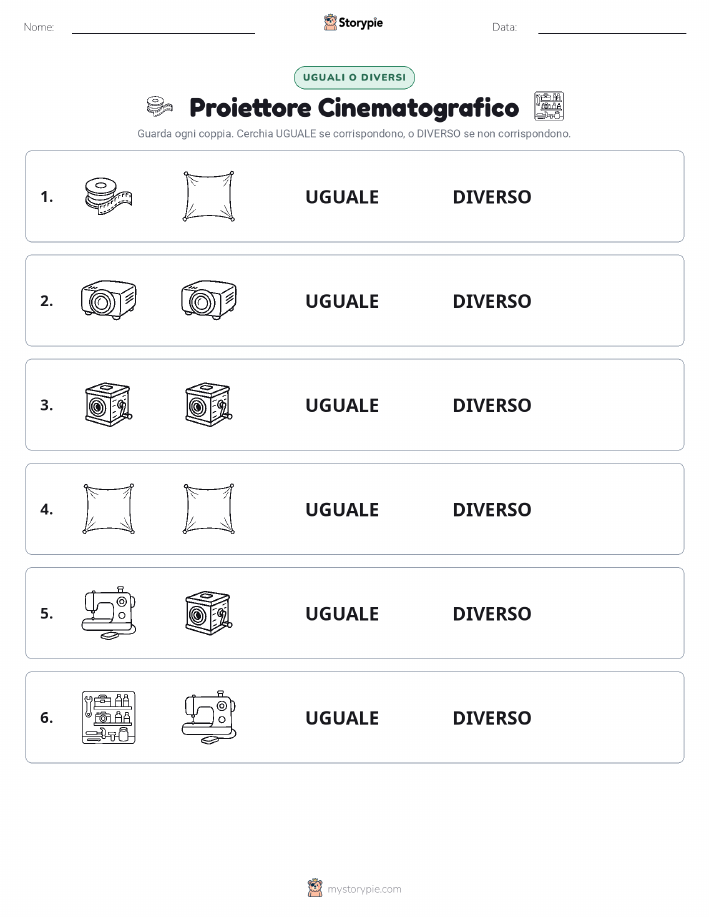
Task: Click the projection screen icon in row 1
Action: point(209,196)
